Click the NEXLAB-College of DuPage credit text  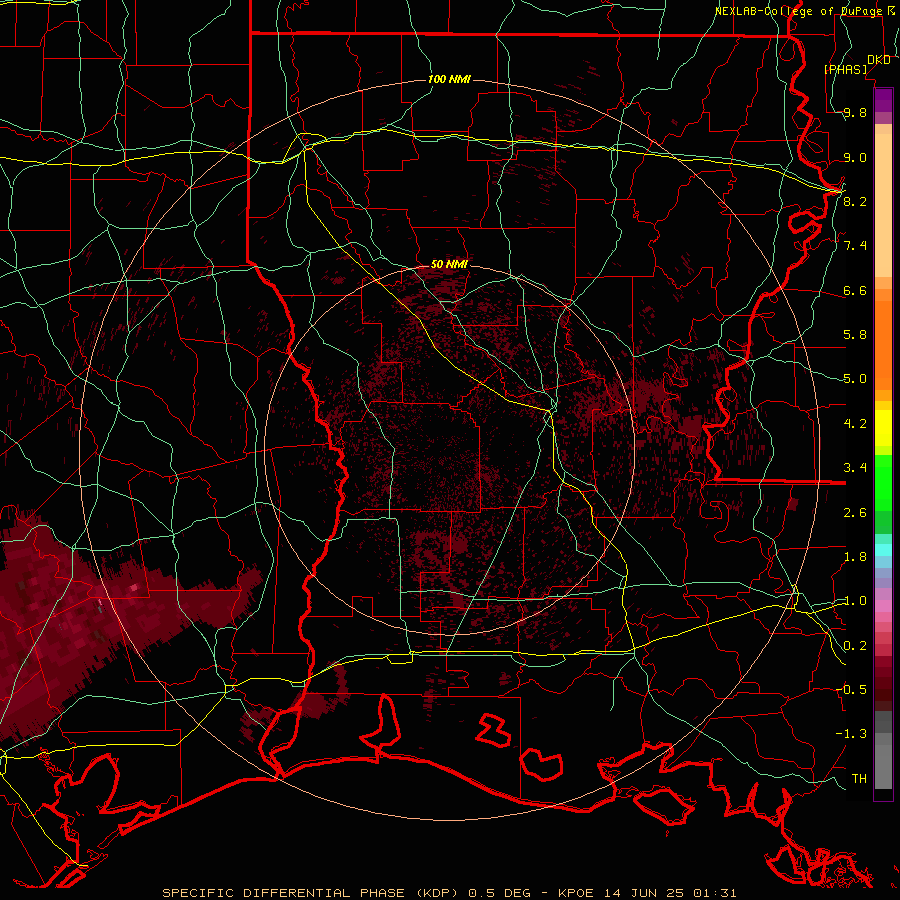pos(799,11)
